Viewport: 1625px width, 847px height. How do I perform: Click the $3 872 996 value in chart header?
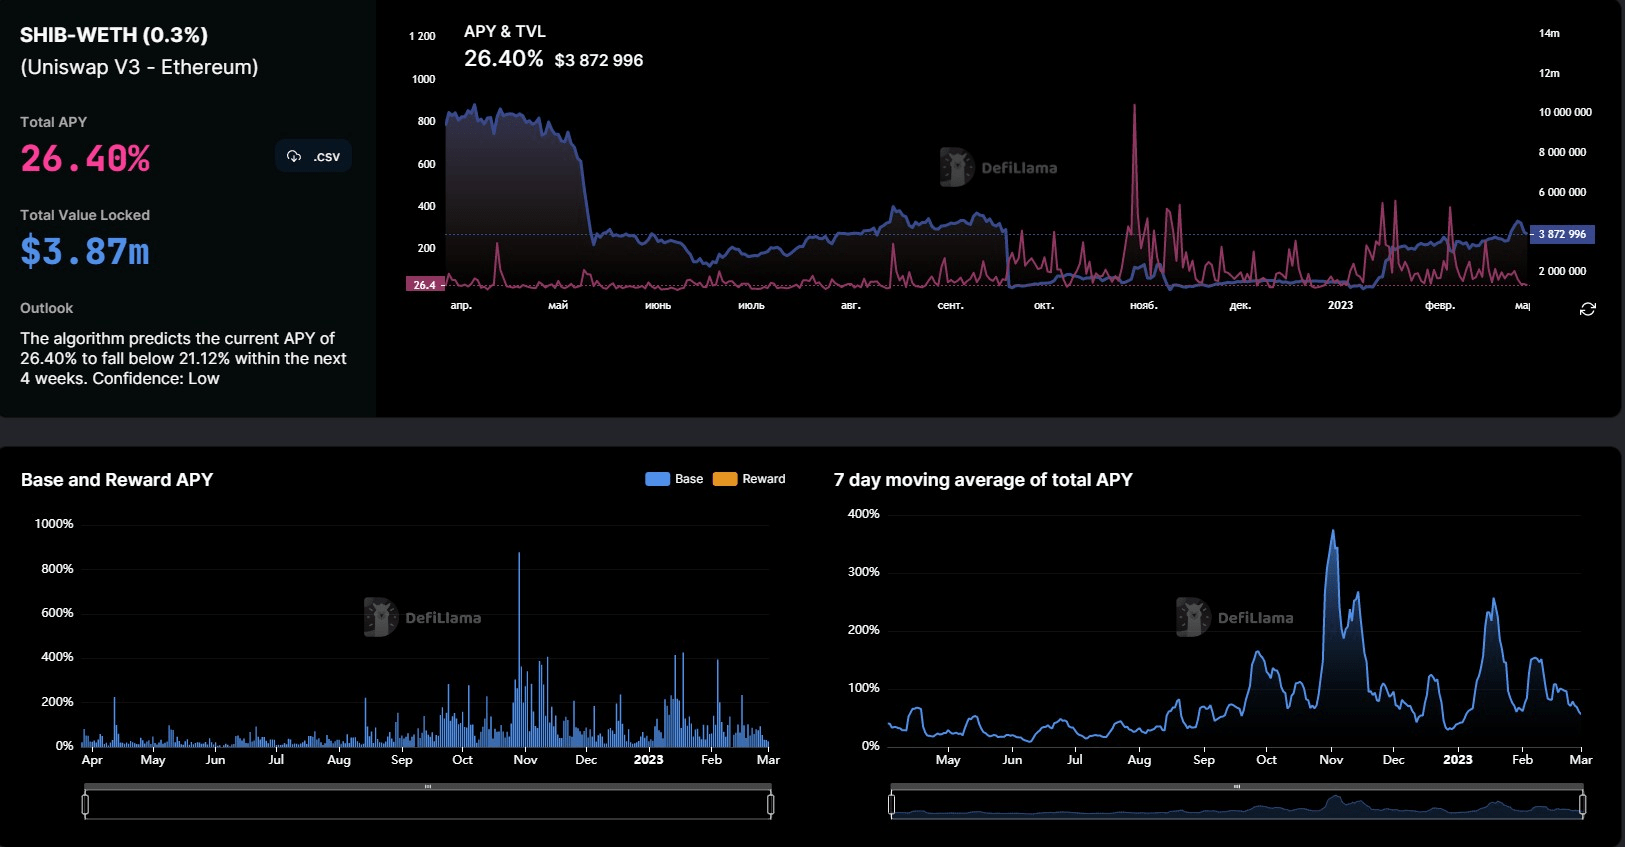pyautogui.click(x=599, y=60)
